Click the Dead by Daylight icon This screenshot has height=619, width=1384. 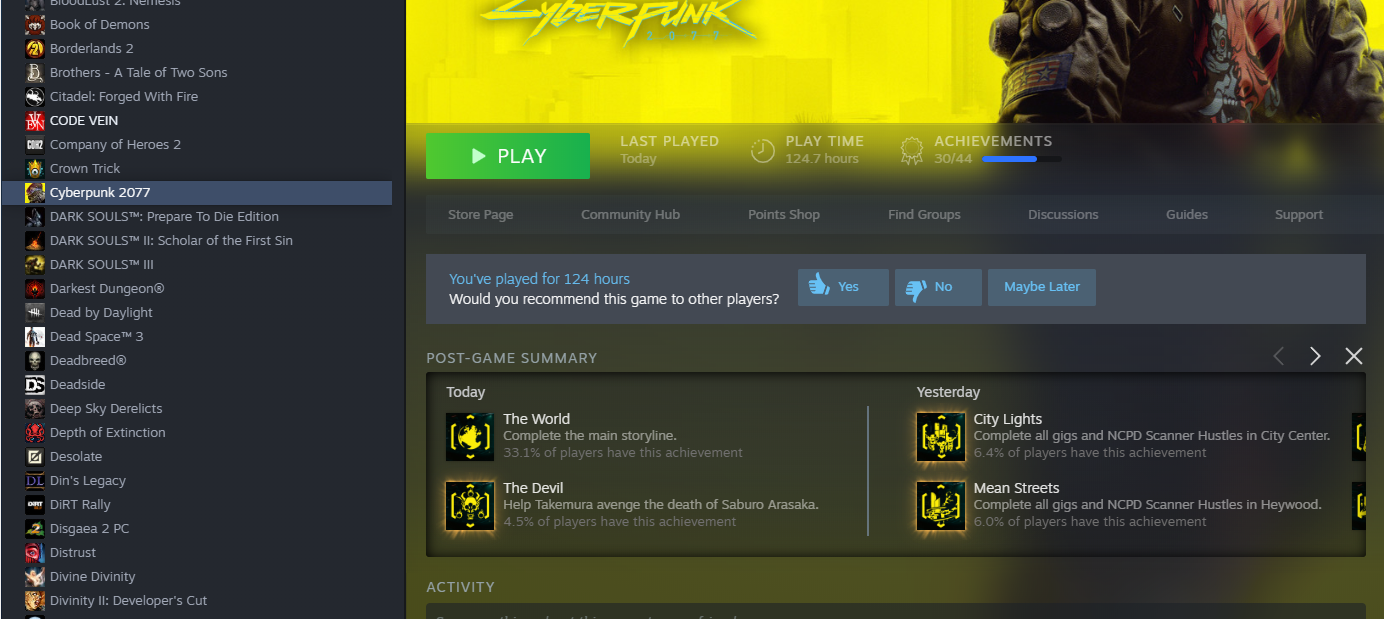coord(35,312)
